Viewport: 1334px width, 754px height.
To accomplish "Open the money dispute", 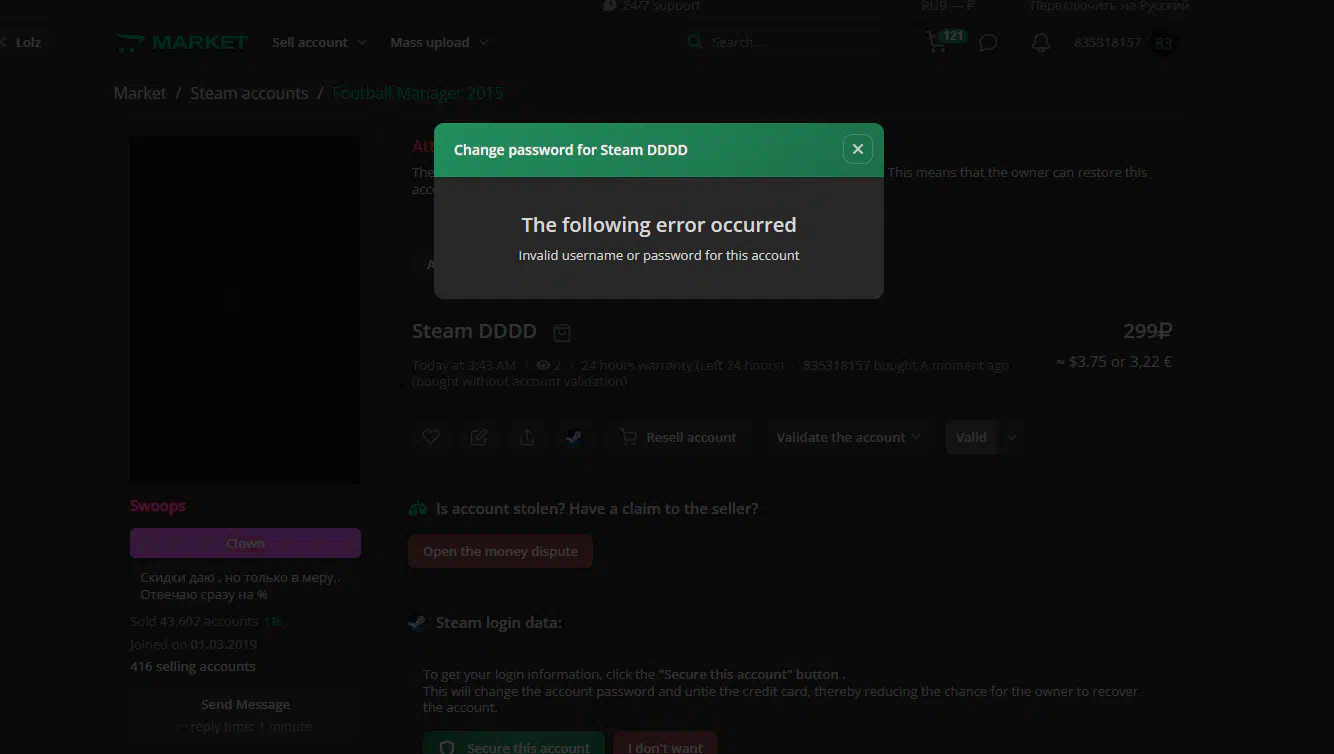I will pos(500,551).
